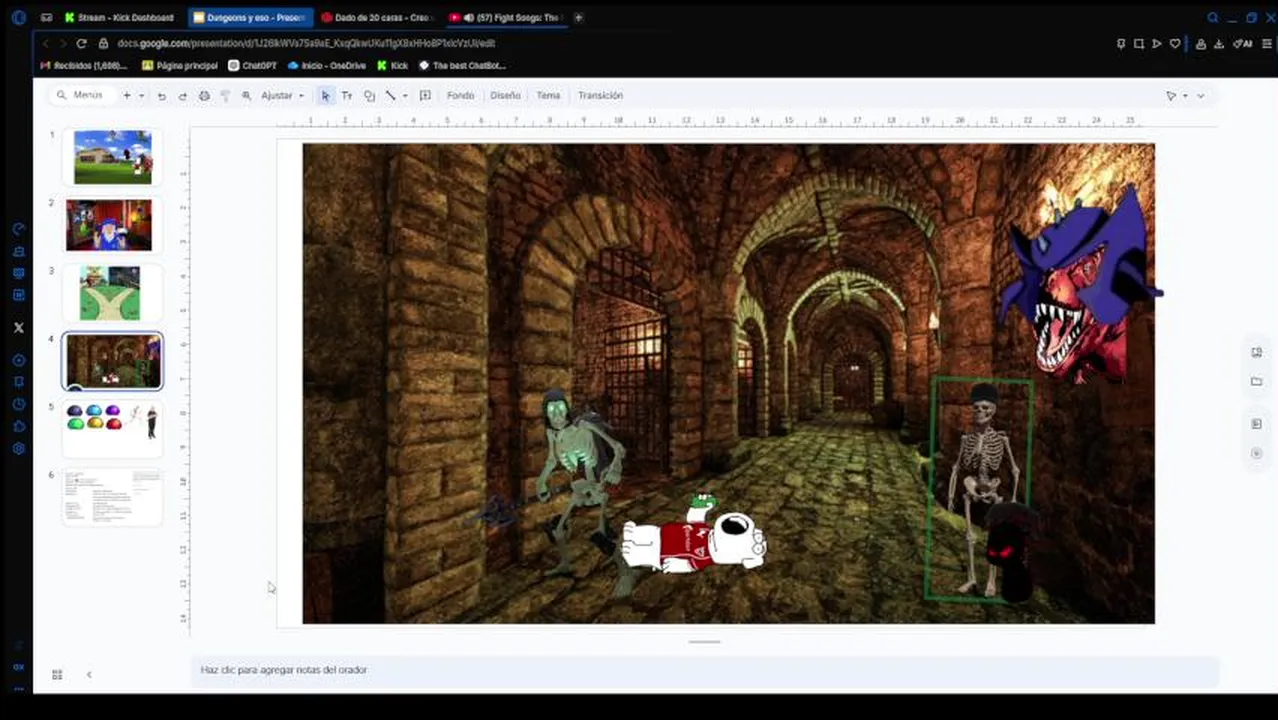
Task: Collapse the slide filmstrip panel
Action: coord(89,675)
